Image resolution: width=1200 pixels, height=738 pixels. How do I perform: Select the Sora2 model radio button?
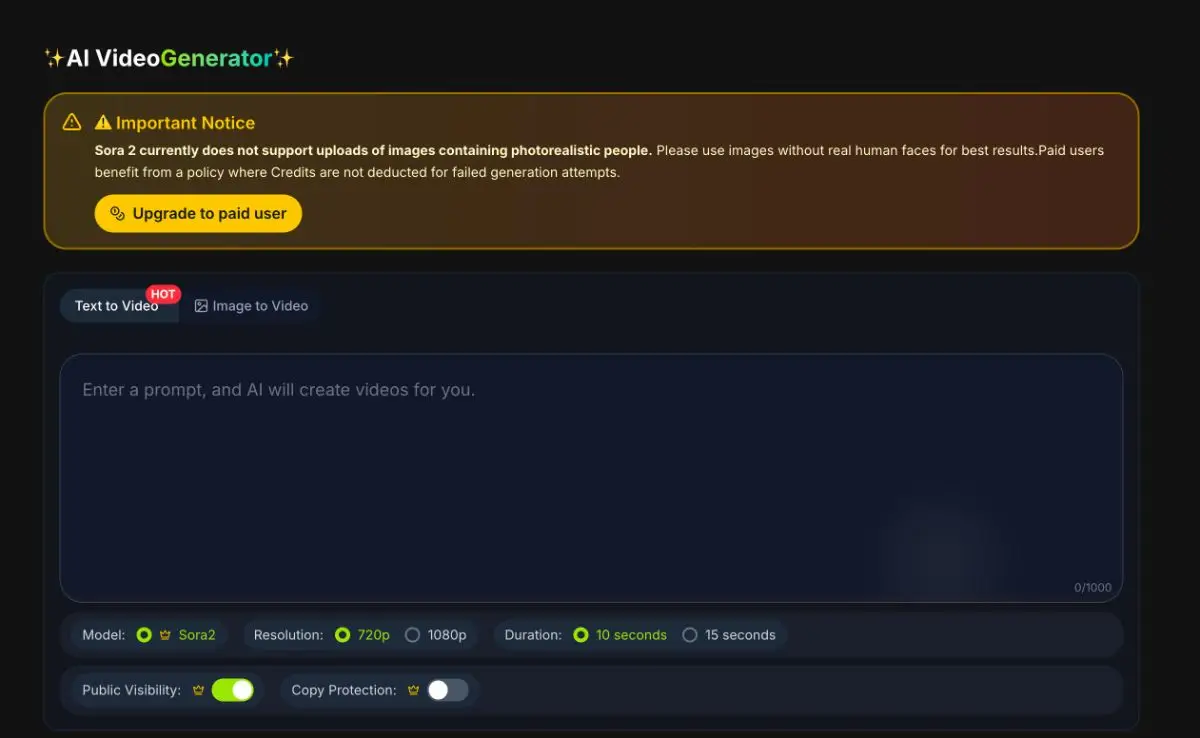coord(144,635)
